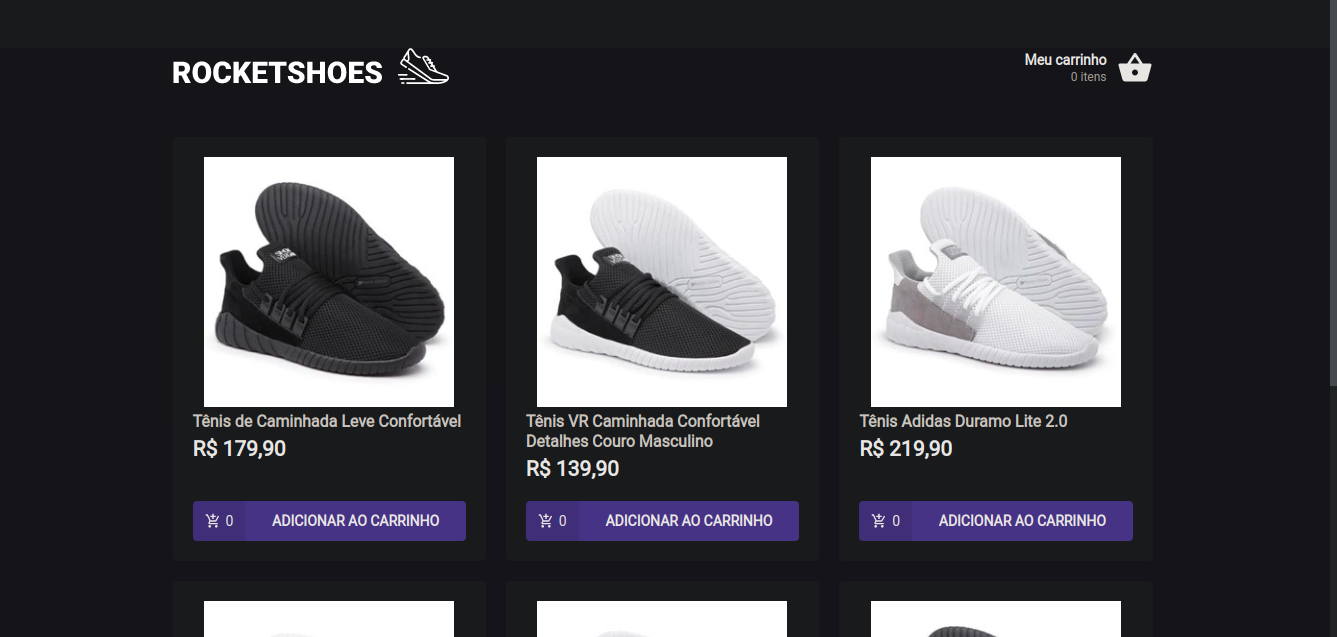Image resolution: width=1337 pixels, height=637 pixels.
Task: Open the Meu carrinho link
Action: coord(1065,60)
